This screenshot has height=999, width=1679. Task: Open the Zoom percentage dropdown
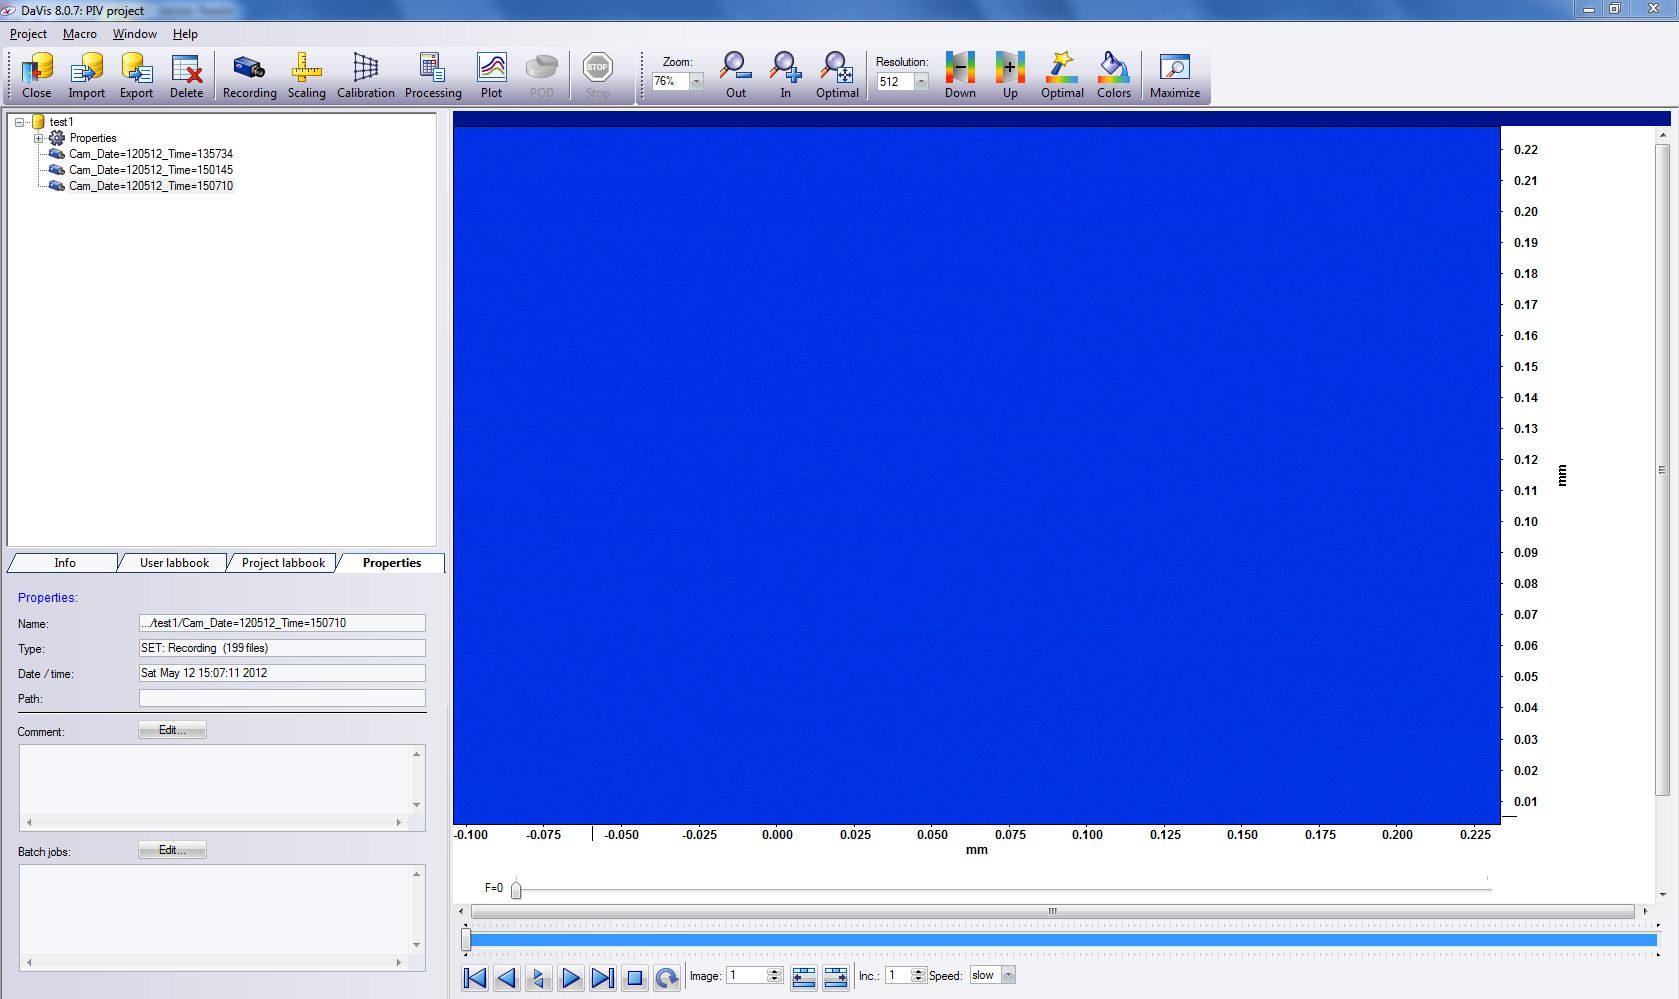pyautogui.click(x=697, y=82)
